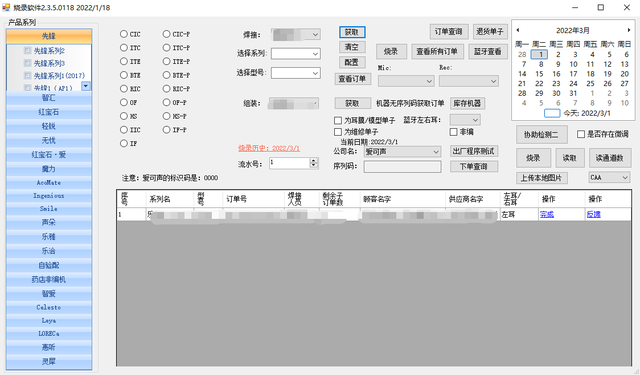
Task: Check the 先锋系列2 tree item box
Action: click(28, 51)
